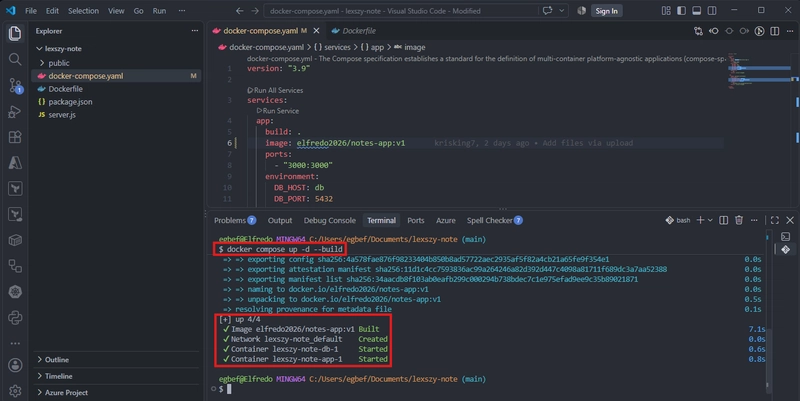The width and height of the screenshot is (800, 401).
Task: Split the terminal icon
Action: pyautogui.click(x=723, y=220)
